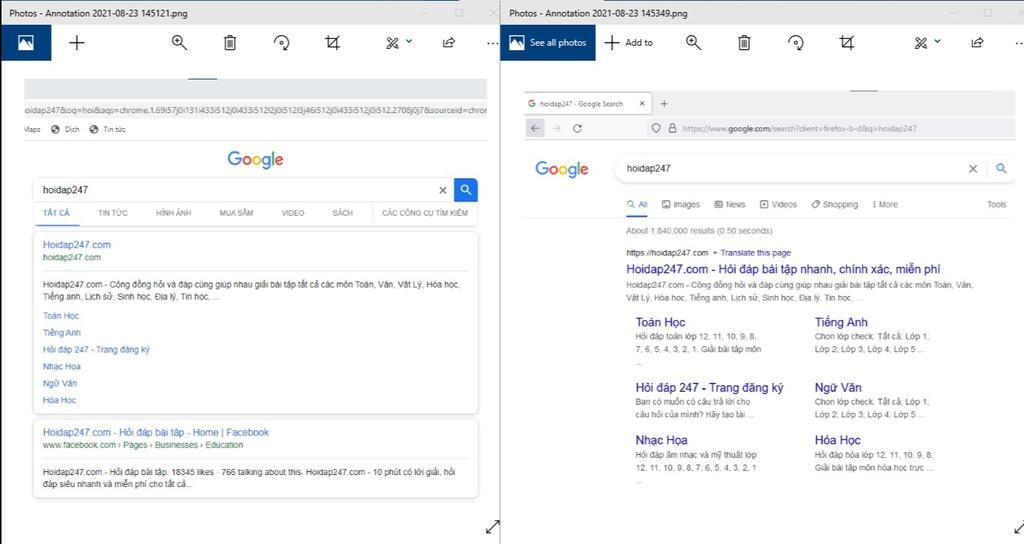Select MUA SẮM tab

[x=236, y=213]
